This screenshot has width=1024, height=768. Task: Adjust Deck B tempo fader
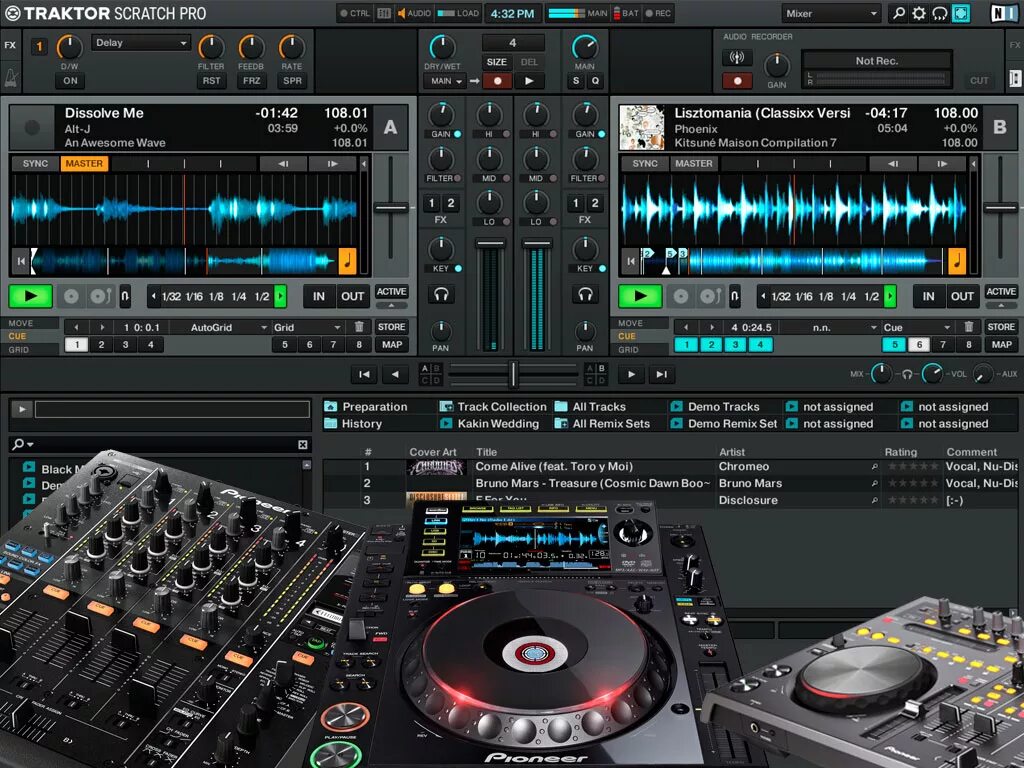pos(1000,208)
